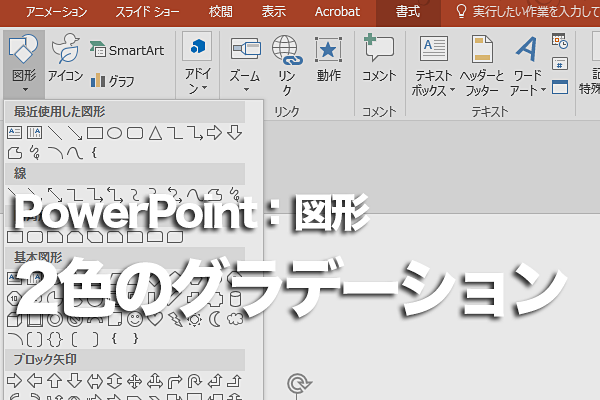Screen dimensions: 600x400
Task: Pick curve tool in recently used shapes
Action: (x=75, y=153)
